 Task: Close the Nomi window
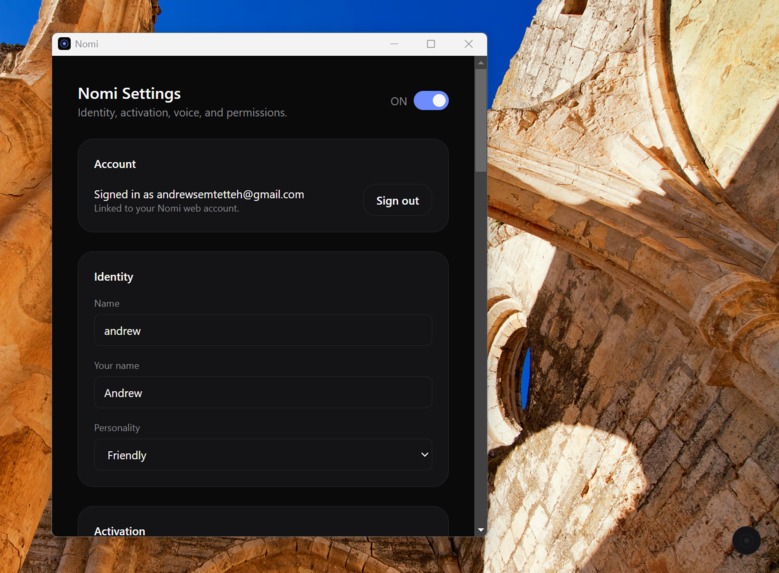(468, 44)
